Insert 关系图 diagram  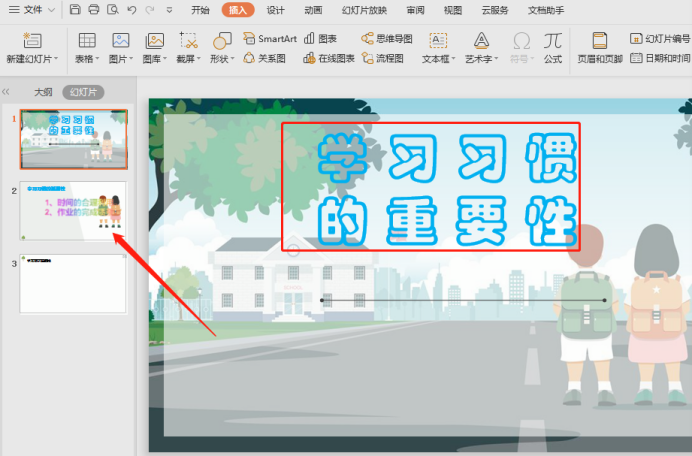[264, 58]
